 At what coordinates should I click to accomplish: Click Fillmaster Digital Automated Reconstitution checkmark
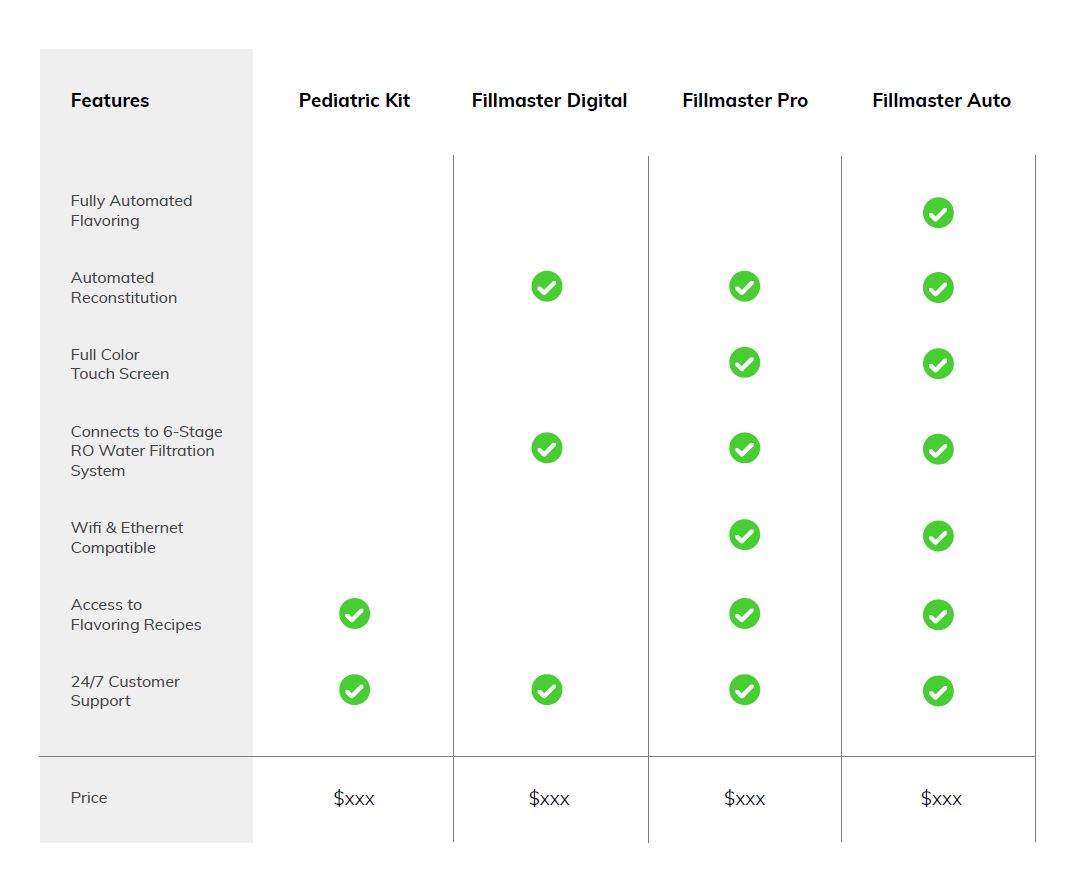click(x=547, y=287)
